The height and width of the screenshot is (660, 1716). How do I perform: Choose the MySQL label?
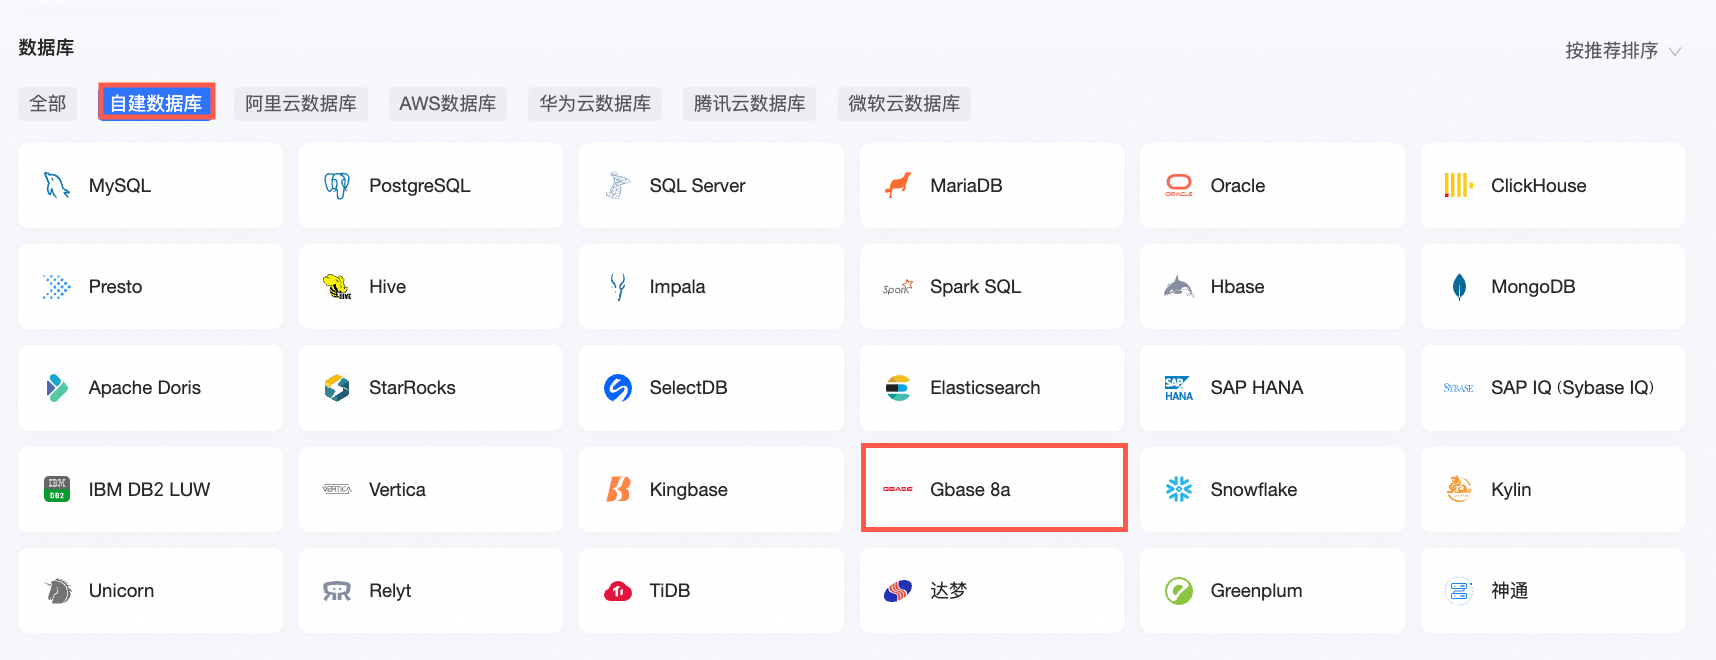coord(120,186)
